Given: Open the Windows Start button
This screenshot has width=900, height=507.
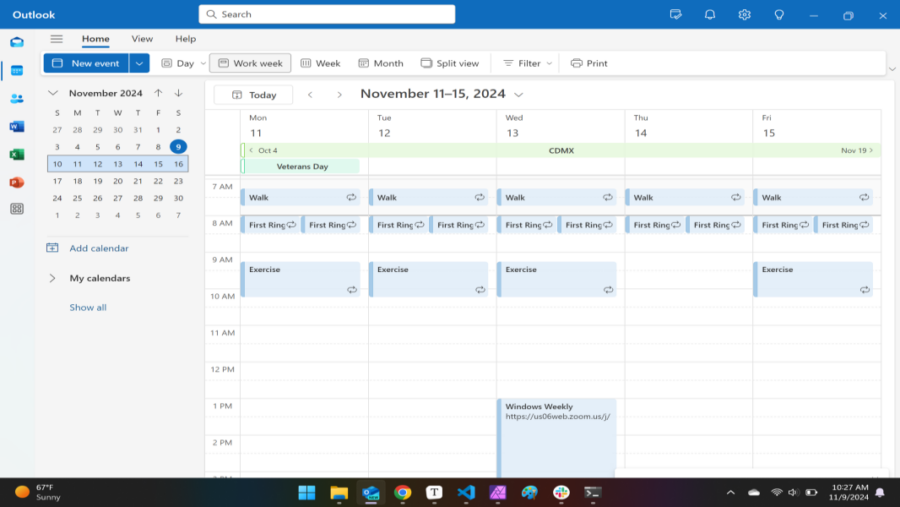Looking at the screenshot, I should [307, 493].
